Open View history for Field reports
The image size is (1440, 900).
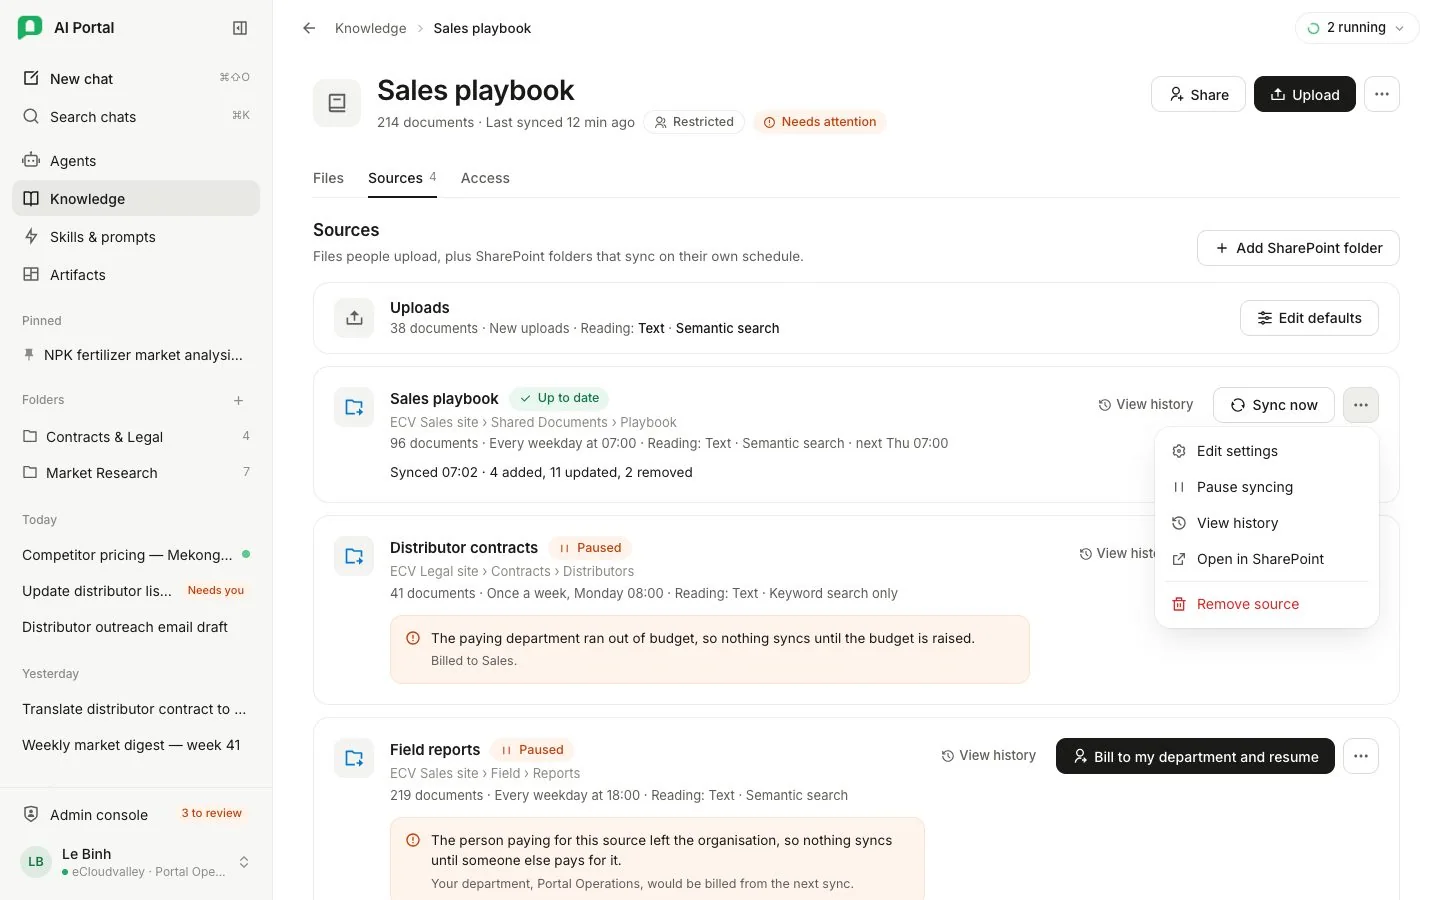(988, 756)
